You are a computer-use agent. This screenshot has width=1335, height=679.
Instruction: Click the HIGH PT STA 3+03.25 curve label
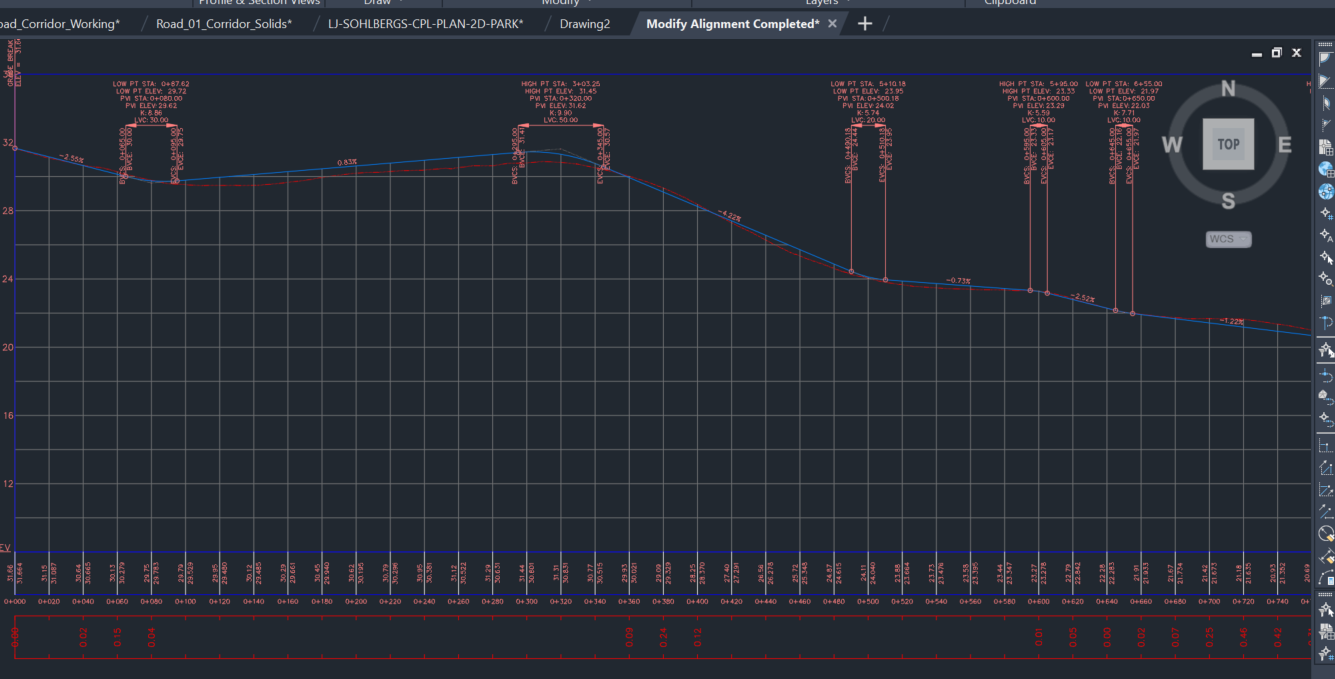tap(561, 84)
